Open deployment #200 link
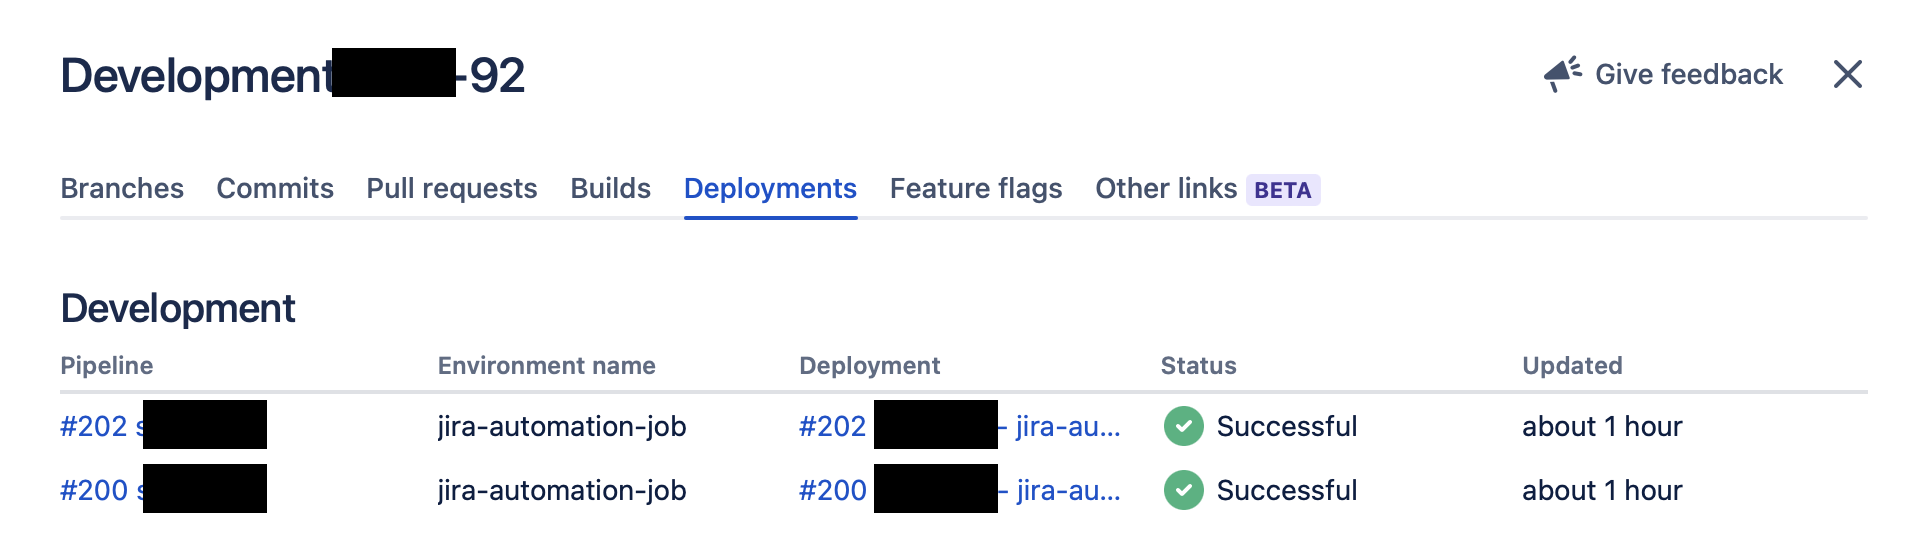 832,490
